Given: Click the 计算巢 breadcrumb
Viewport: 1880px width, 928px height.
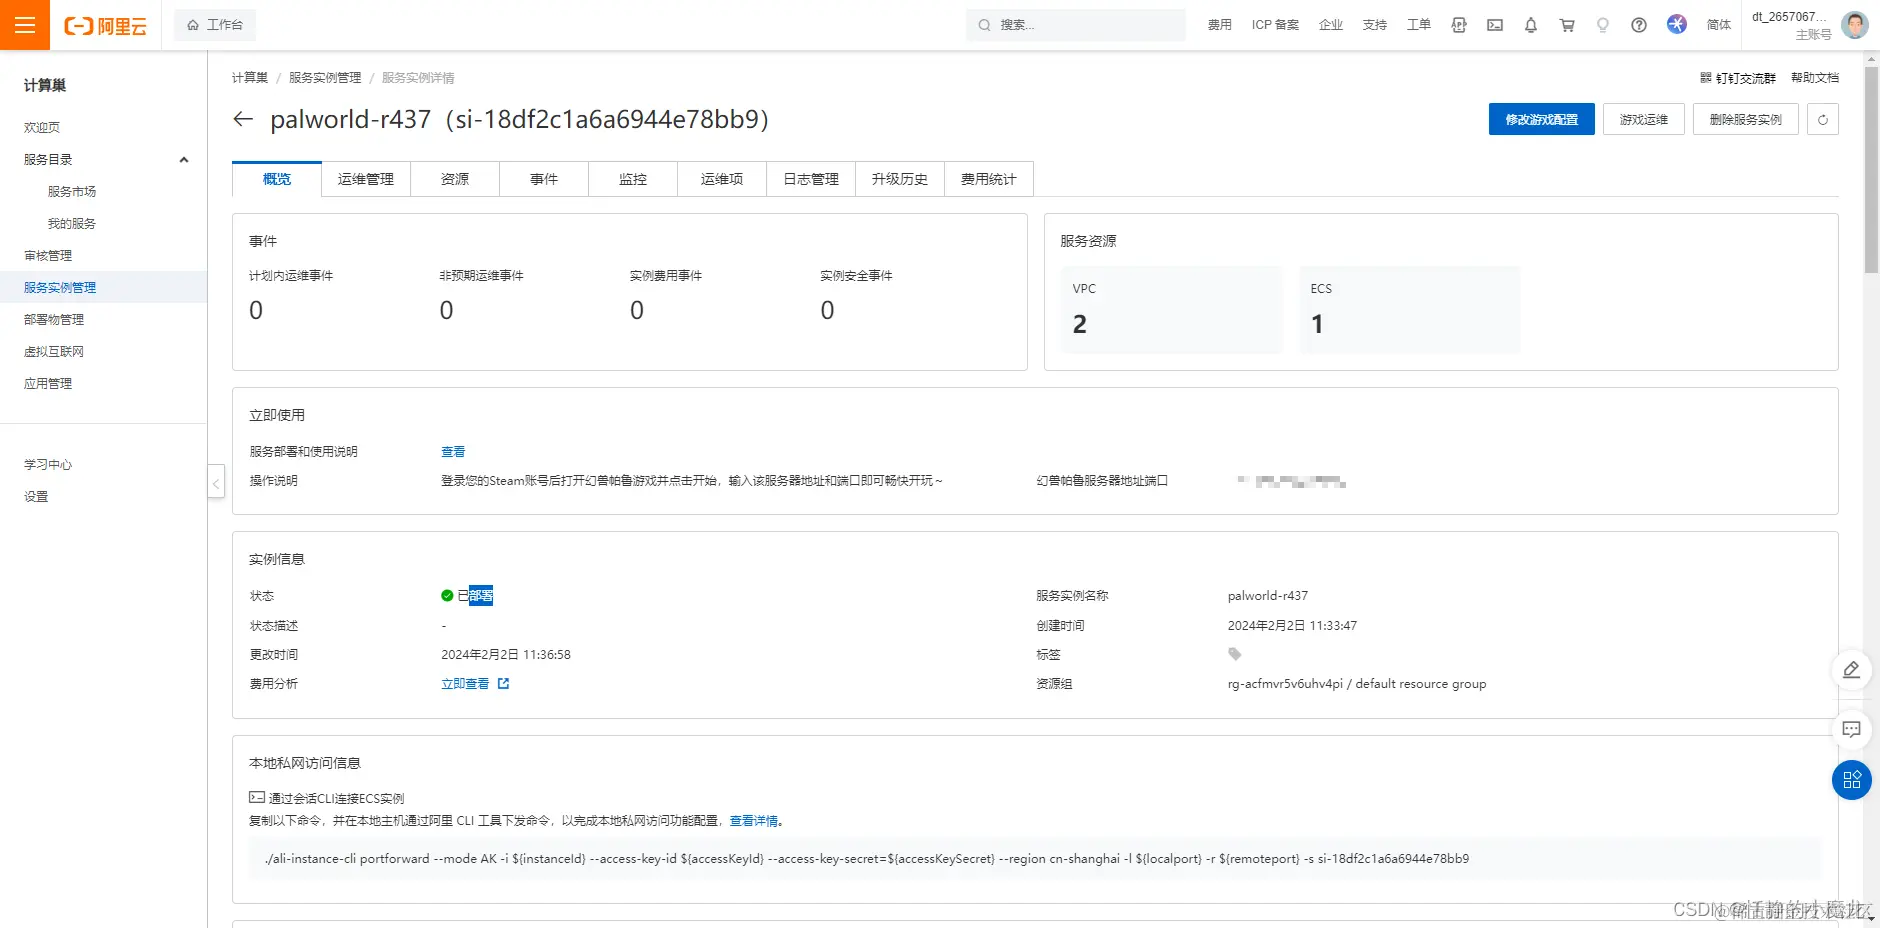Looking at the screenshot, I should point(250,77).
